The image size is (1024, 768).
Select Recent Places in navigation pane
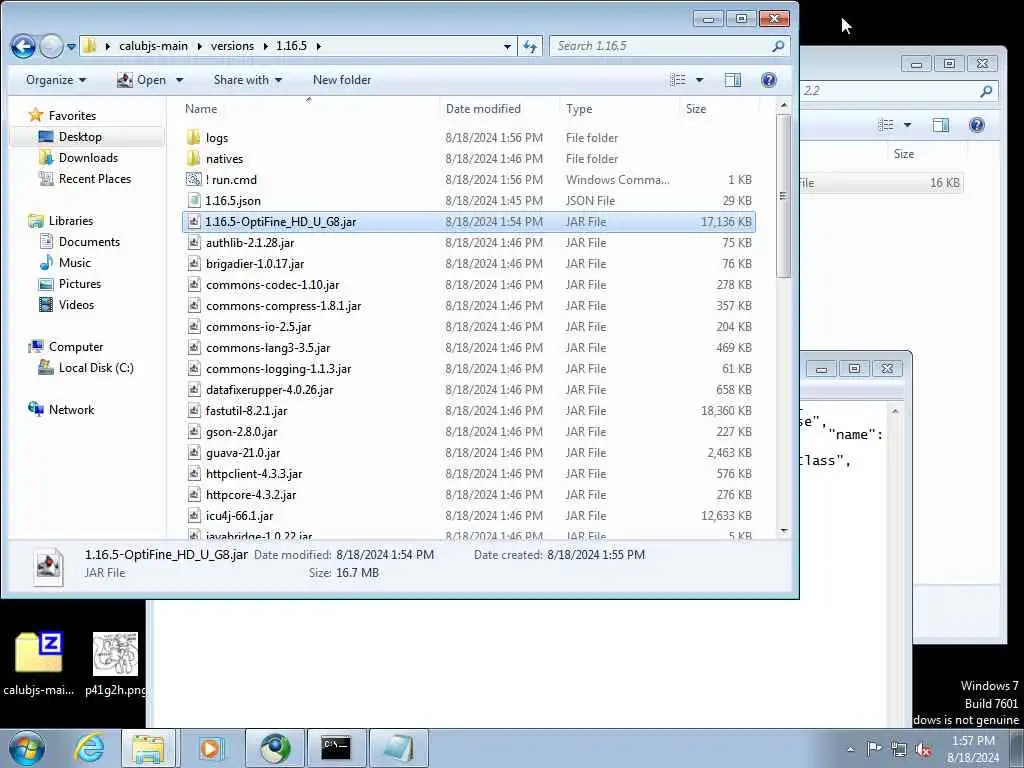tap(95, 178)
